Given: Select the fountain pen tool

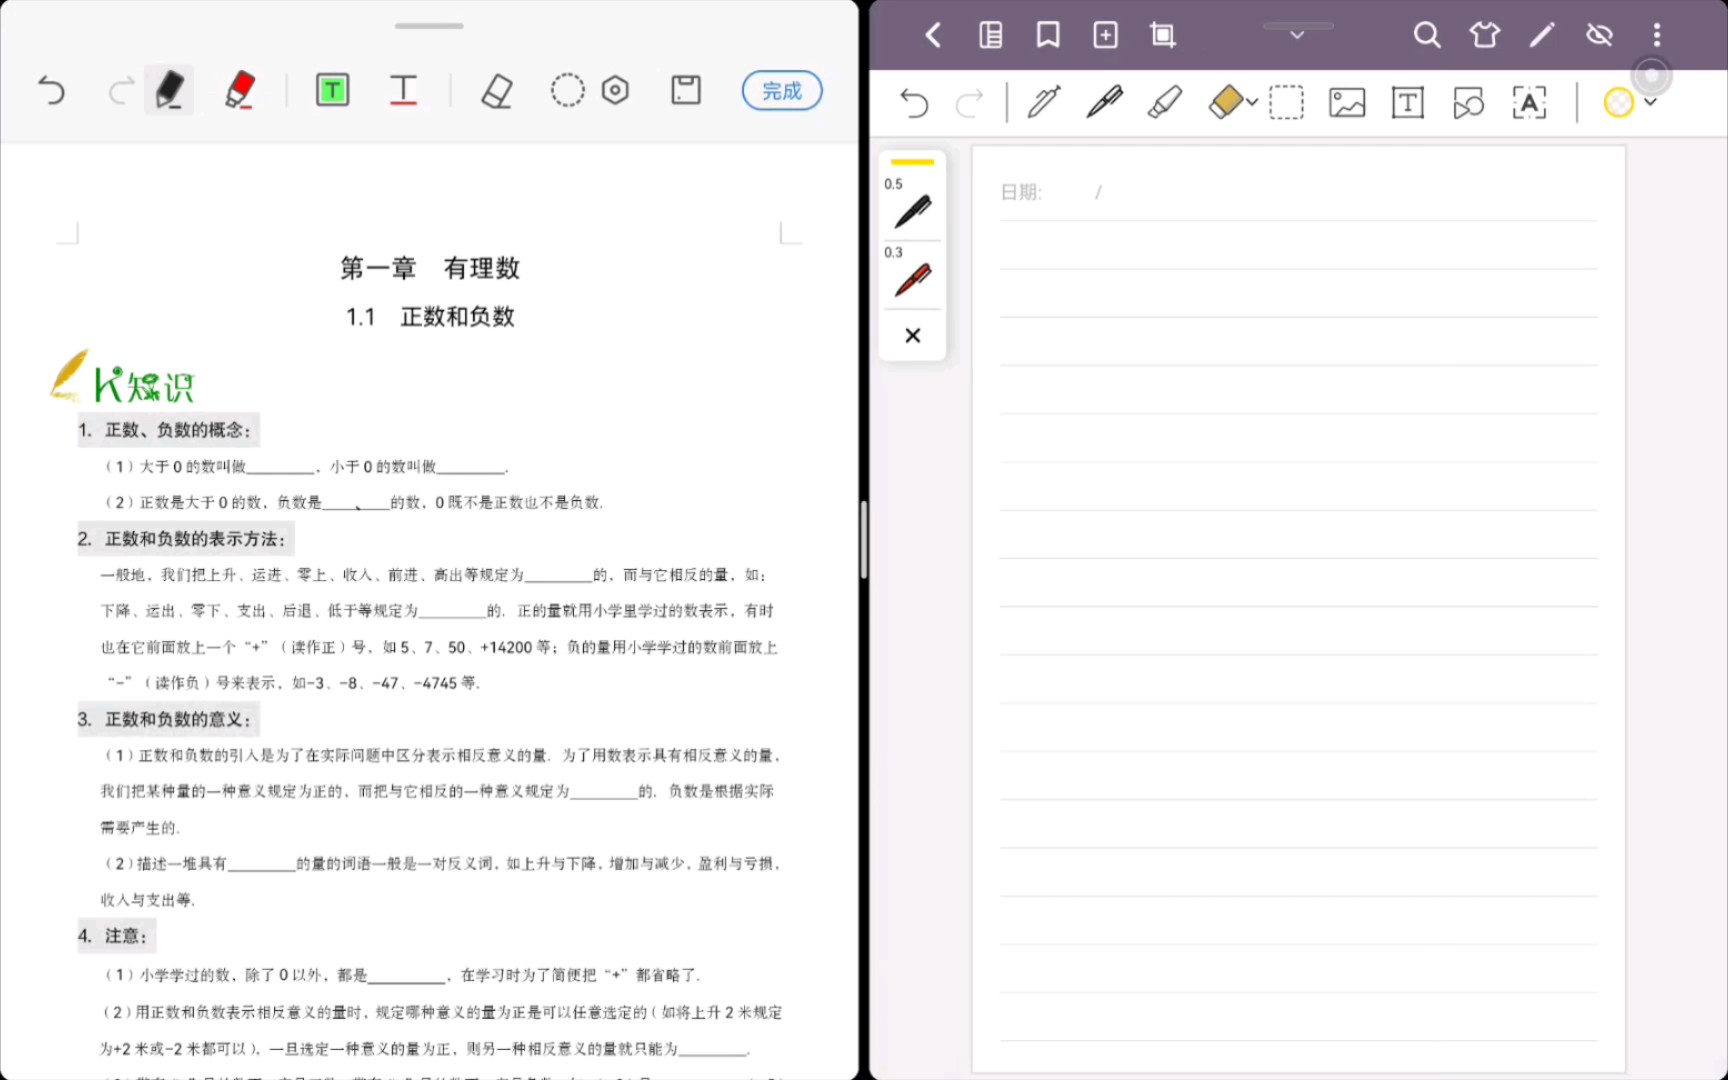Looking at the screenshot, I should coord(1043,101).
